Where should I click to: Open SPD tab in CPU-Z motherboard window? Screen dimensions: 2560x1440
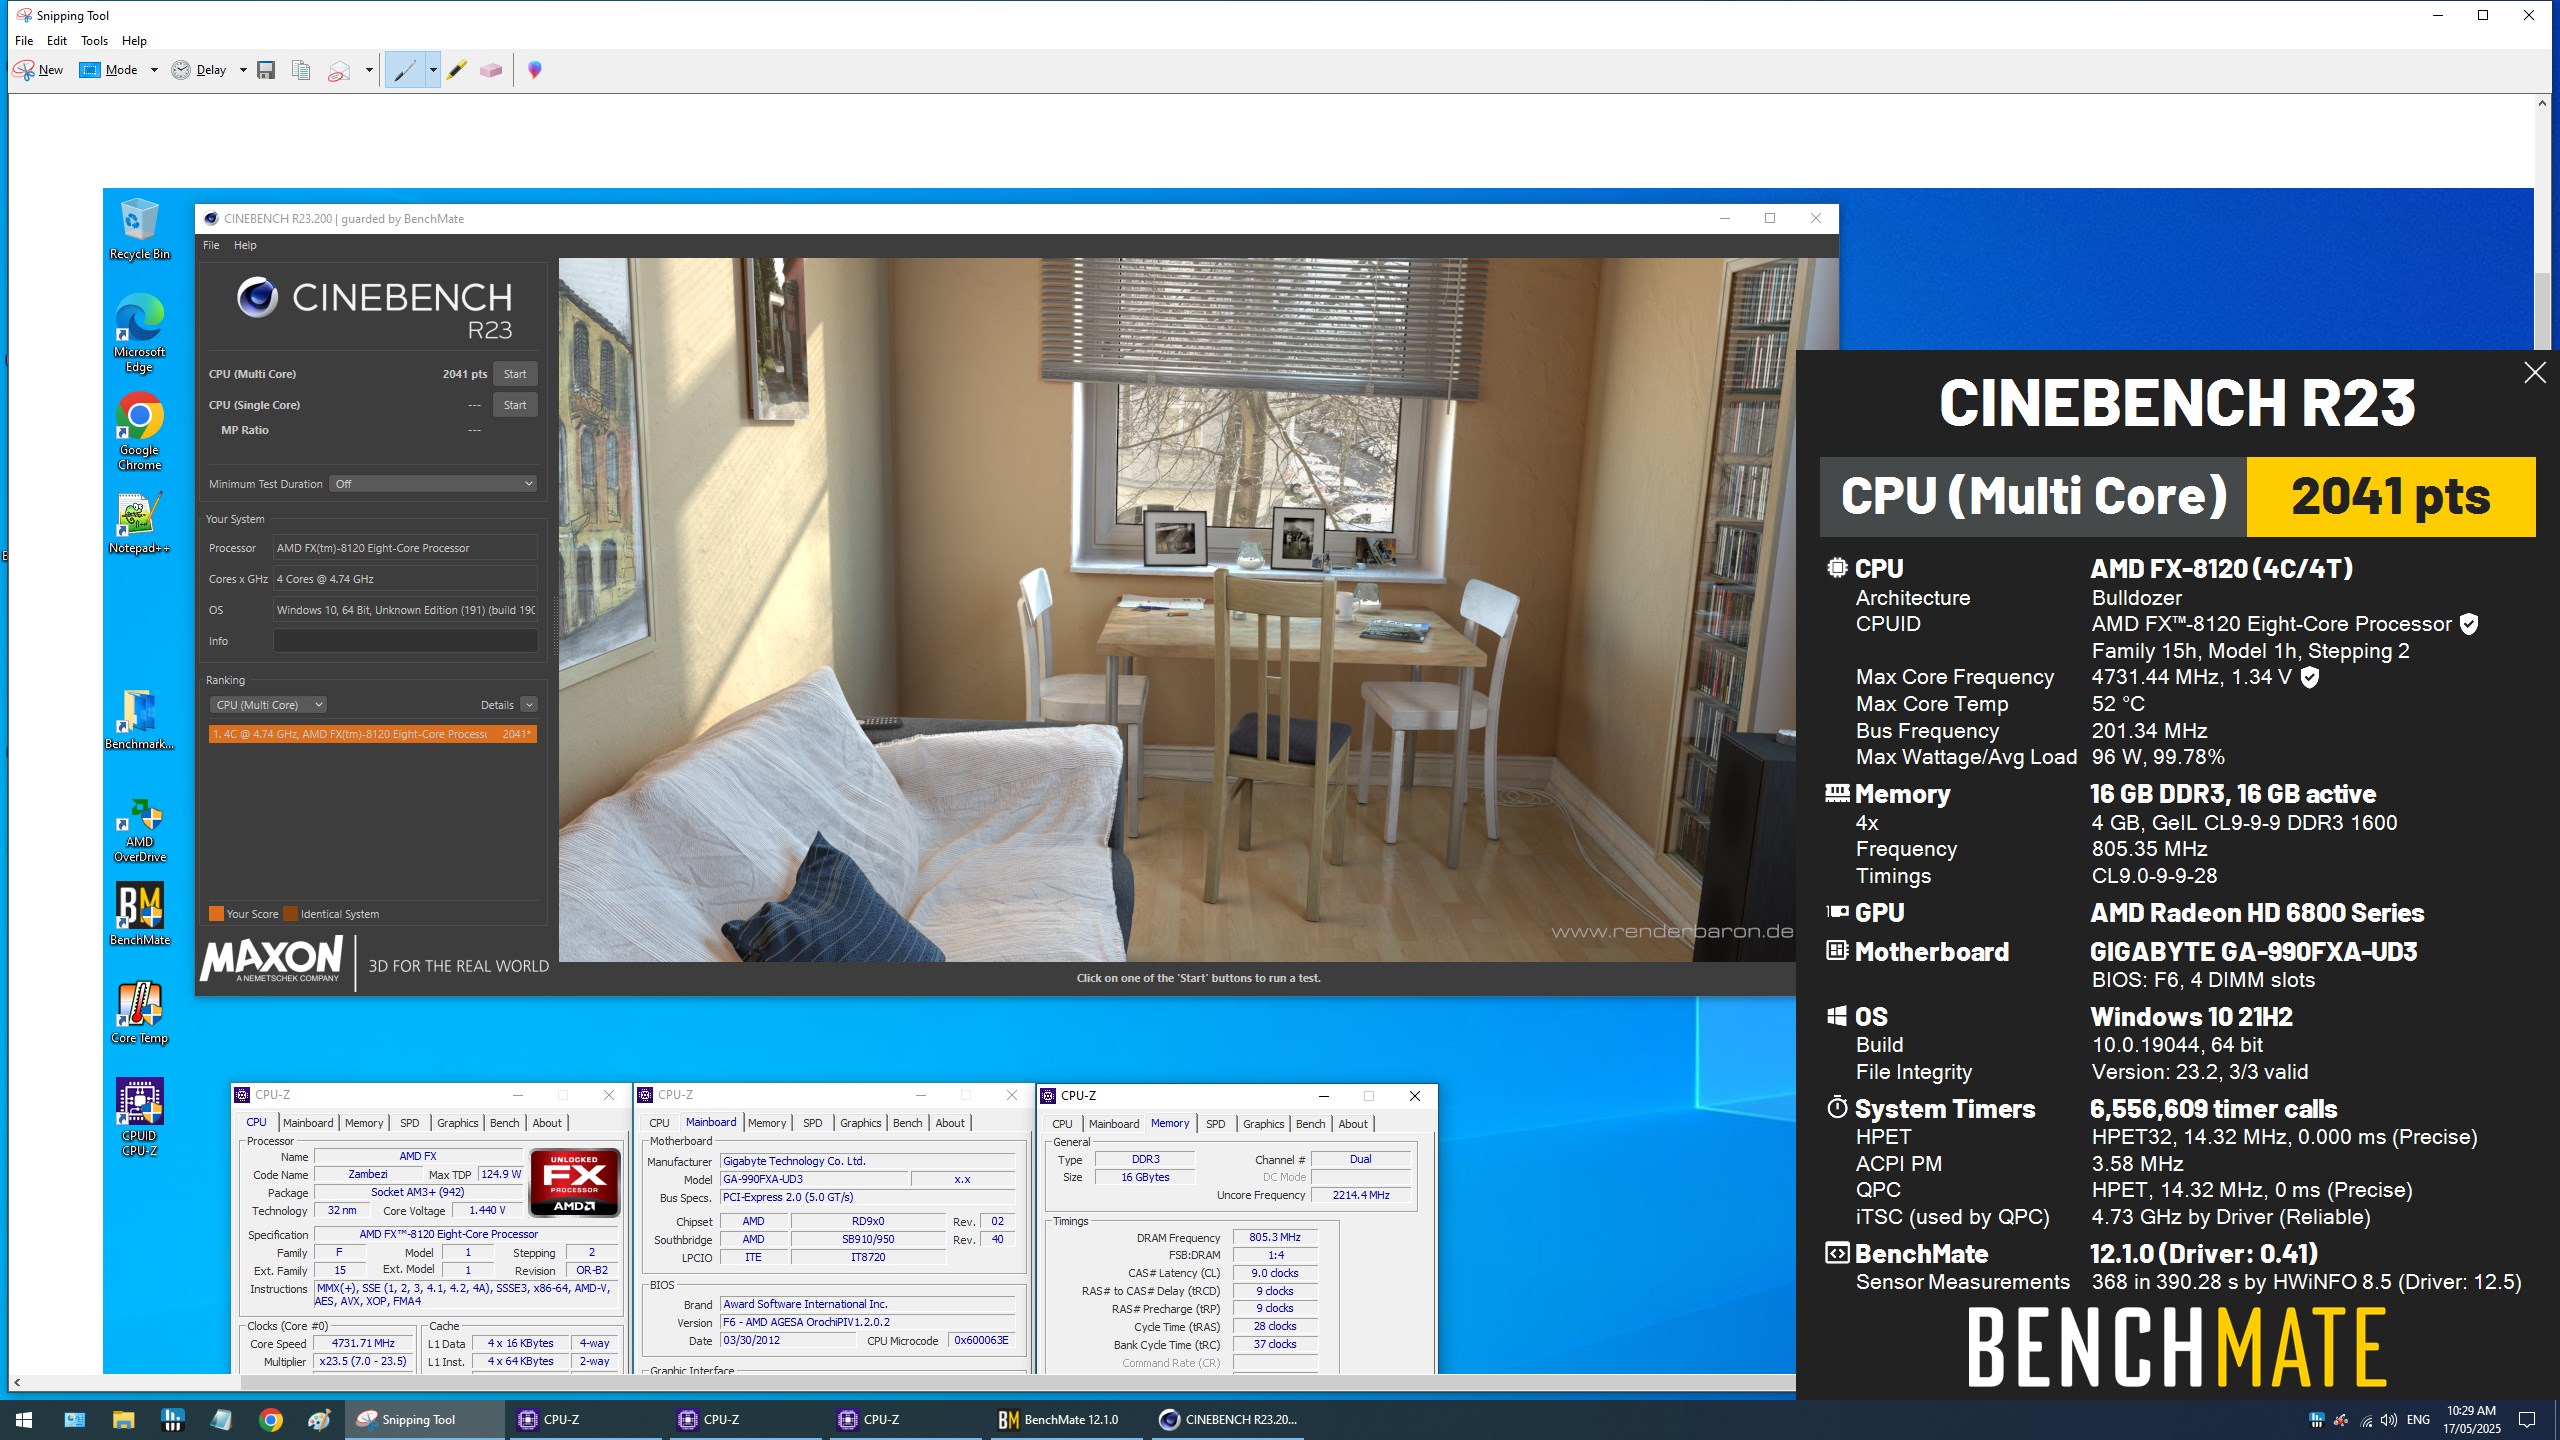pos(813,1123)
